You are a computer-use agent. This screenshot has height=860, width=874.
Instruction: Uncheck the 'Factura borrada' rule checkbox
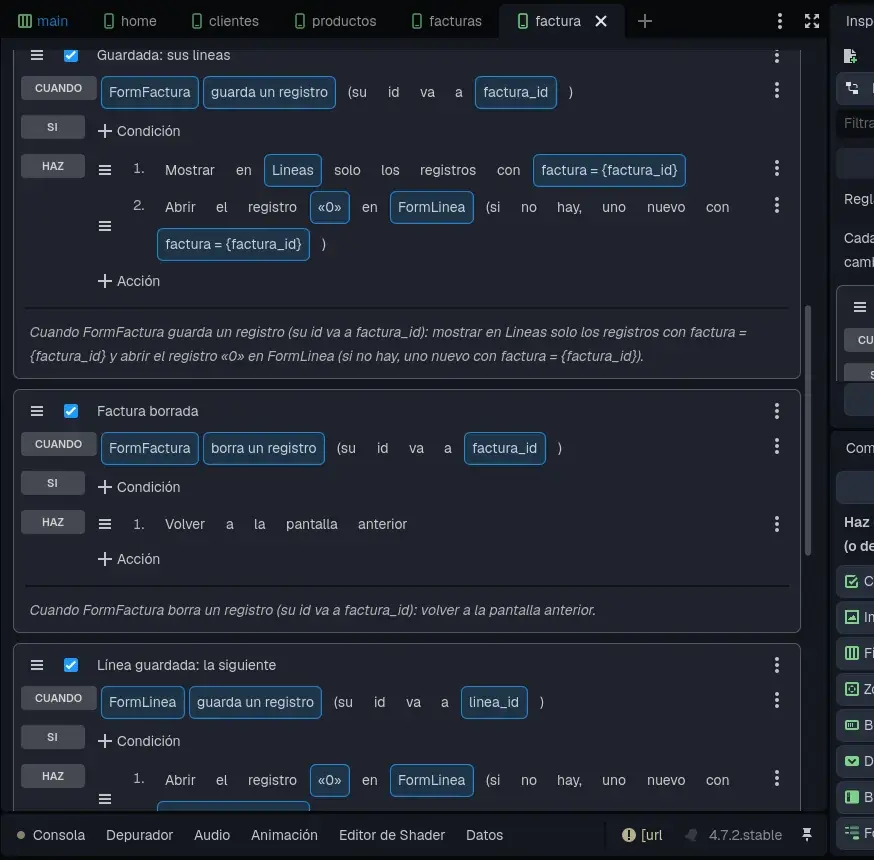(71, 411)
